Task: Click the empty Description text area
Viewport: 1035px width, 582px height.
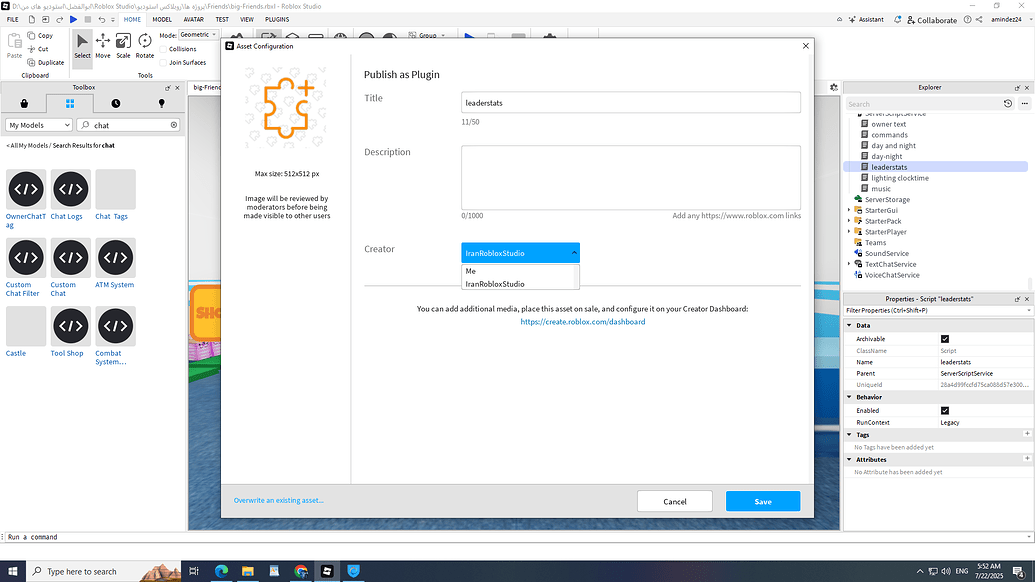Action: coord(631,178)
